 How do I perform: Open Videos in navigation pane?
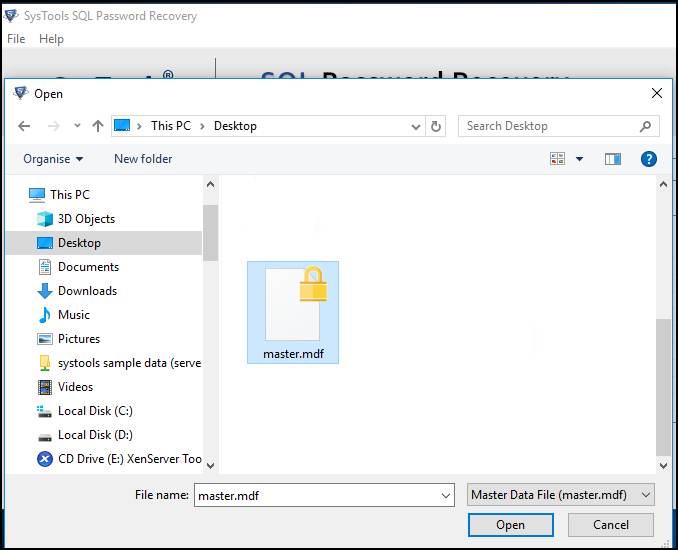75,387
